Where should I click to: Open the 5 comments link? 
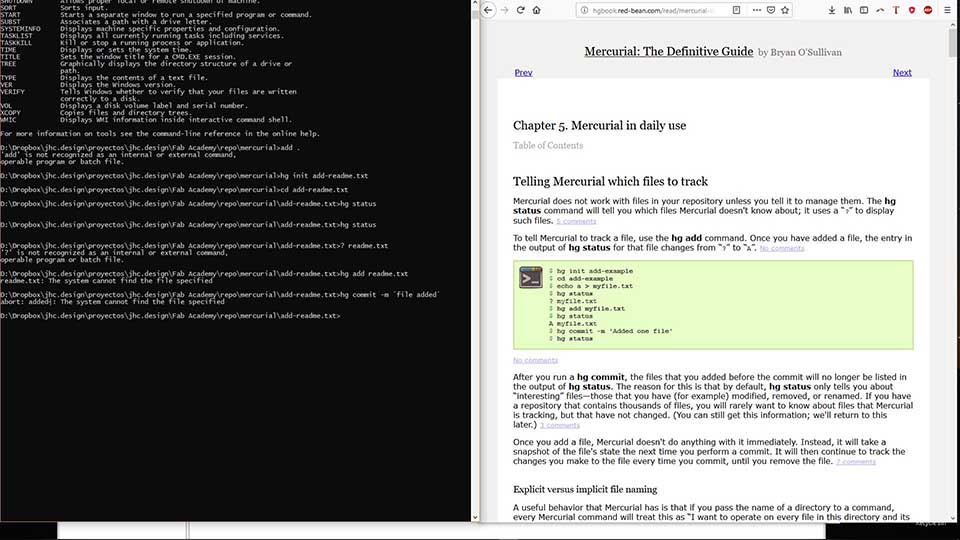point(576,221)
